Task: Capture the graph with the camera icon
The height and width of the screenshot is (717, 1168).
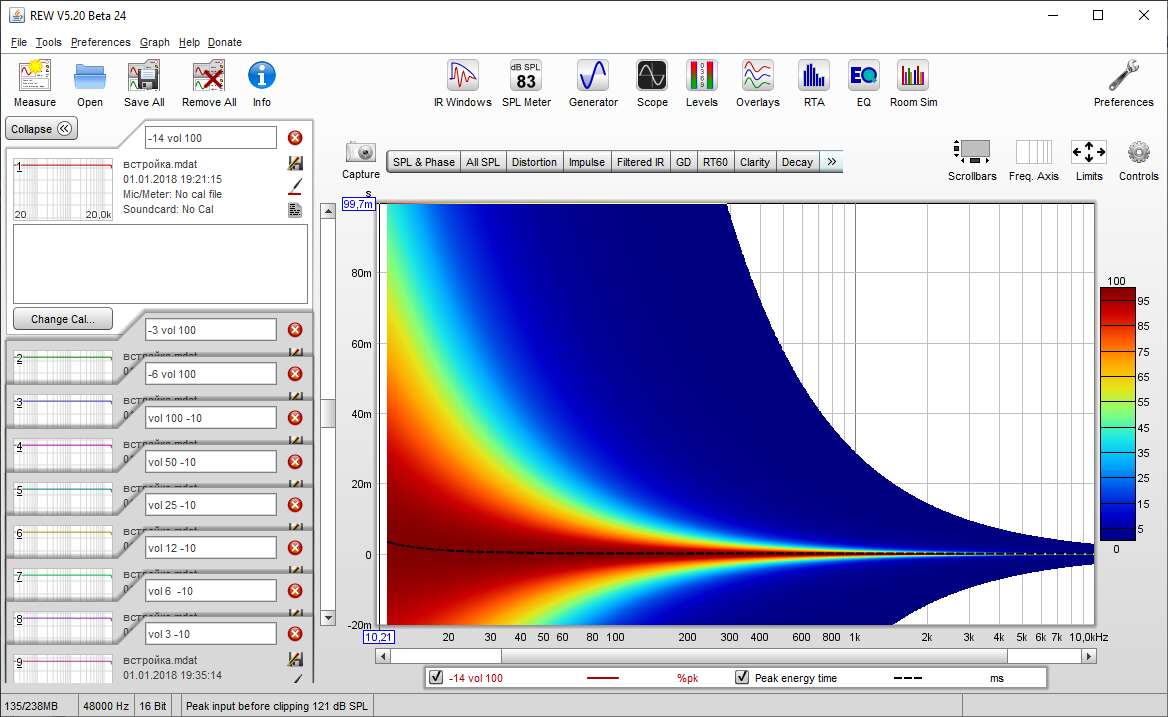Action: (x=361, y=153)
